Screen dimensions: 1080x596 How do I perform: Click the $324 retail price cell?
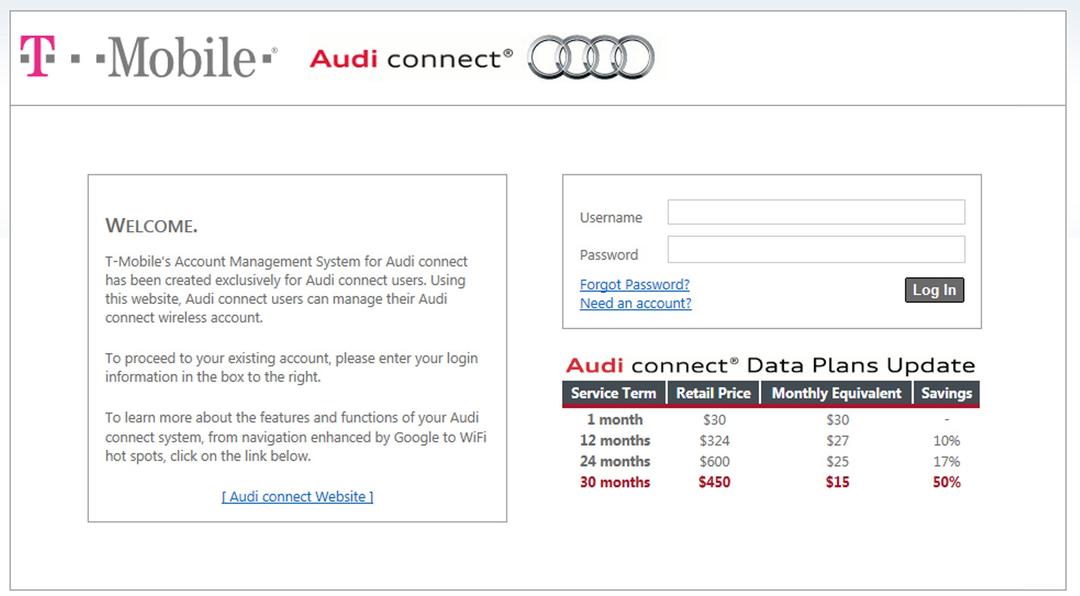click(x=714, y=441)
